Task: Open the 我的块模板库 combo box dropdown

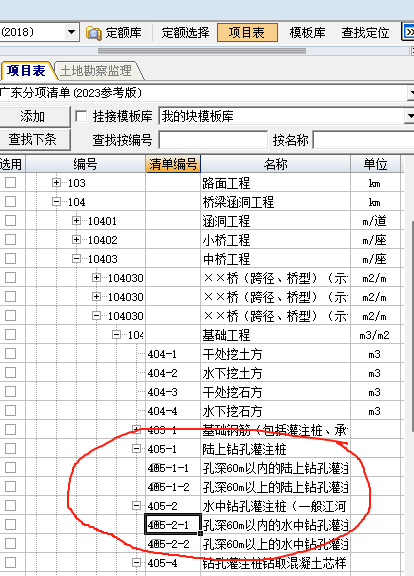Action: 410,116
